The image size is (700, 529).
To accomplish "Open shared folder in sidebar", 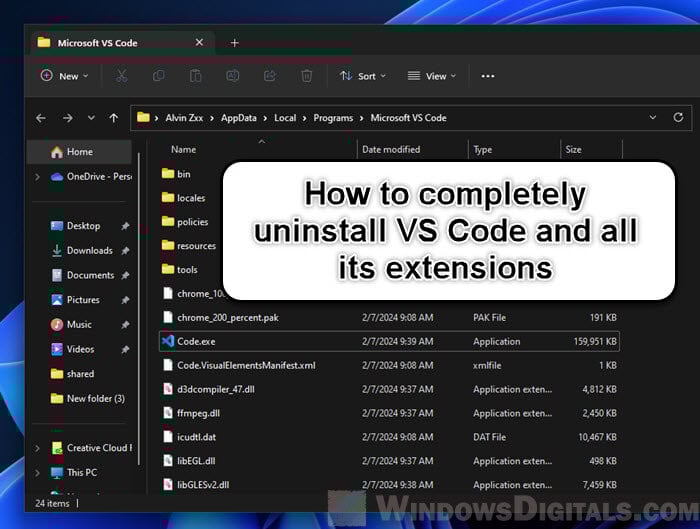I will [80, 374].
